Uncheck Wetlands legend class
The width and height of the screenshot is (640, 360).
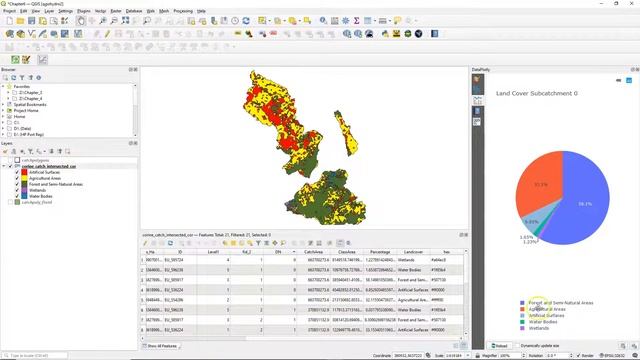coord(17,190)
